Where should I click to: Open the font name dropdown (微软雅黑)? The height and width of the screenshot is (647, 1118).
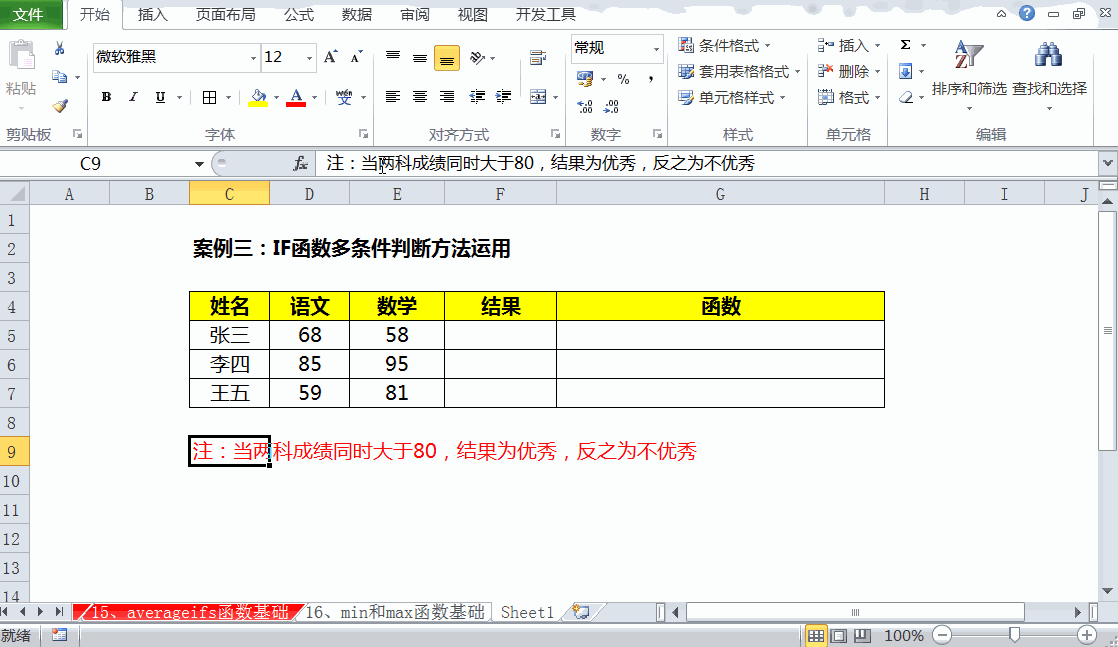point(253,58)
